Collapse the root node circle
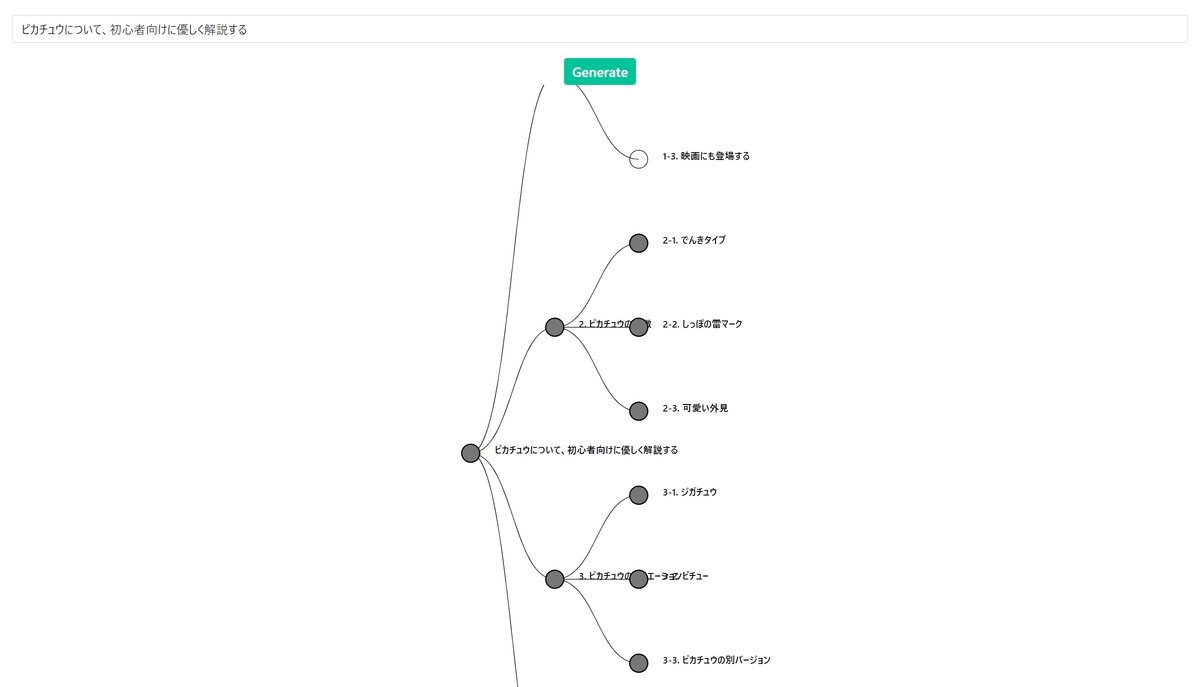This screenshot has width=1200, height=687. click(471, 453)
